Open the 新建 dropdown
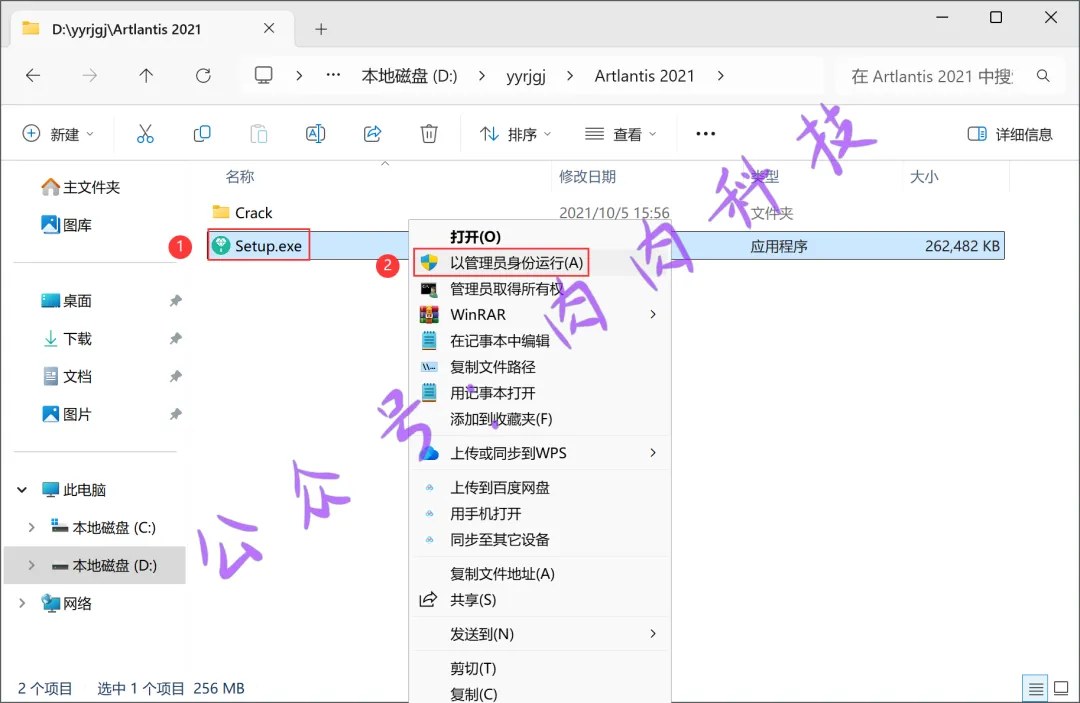This screenshot has width=1080, height=703. point(59,134)
